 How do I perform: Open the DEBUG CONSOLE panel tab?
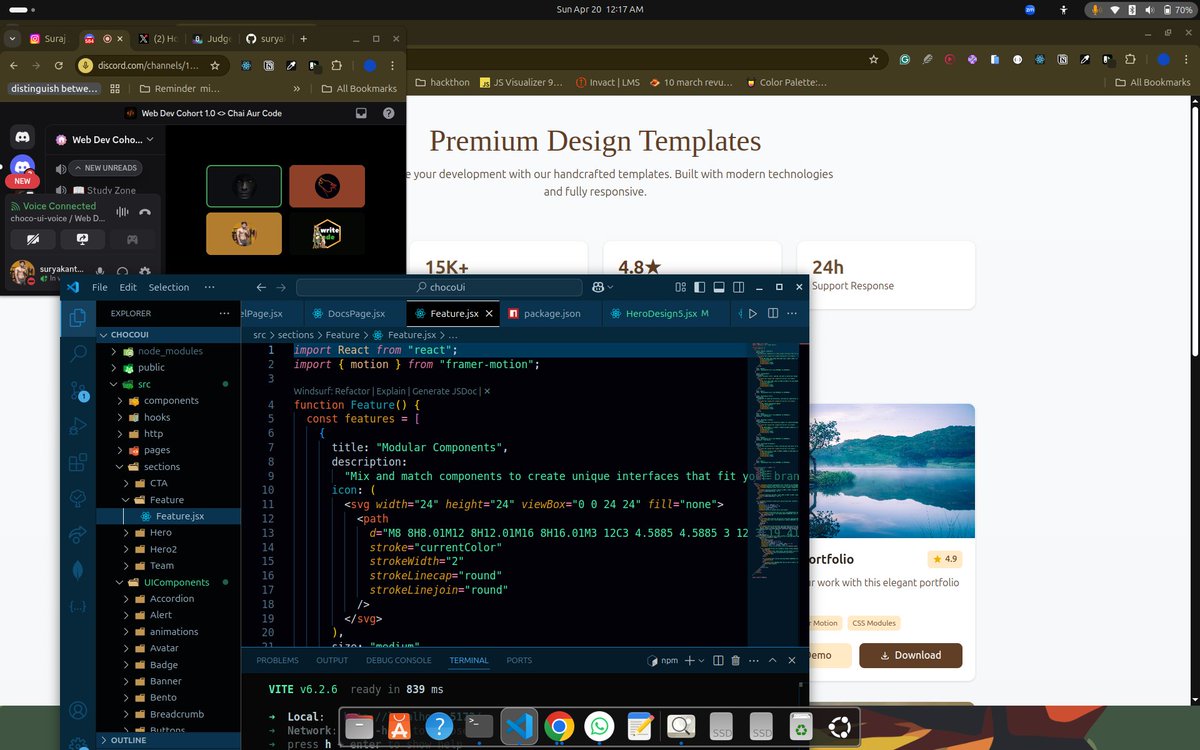(398, 660)
